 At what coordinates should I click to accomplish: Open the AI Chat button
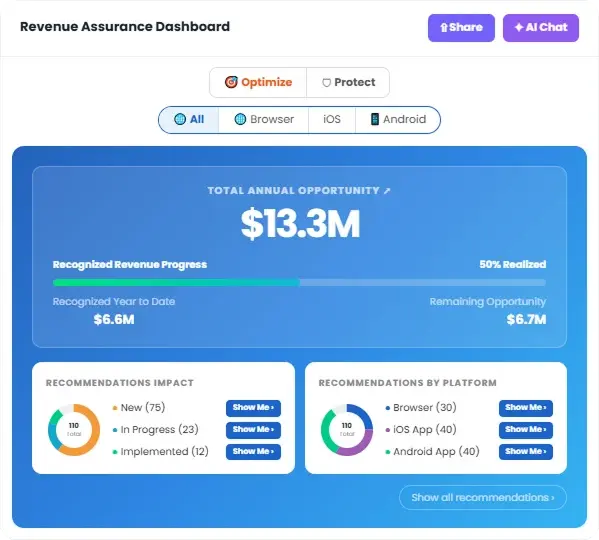[x=541, y=28]
